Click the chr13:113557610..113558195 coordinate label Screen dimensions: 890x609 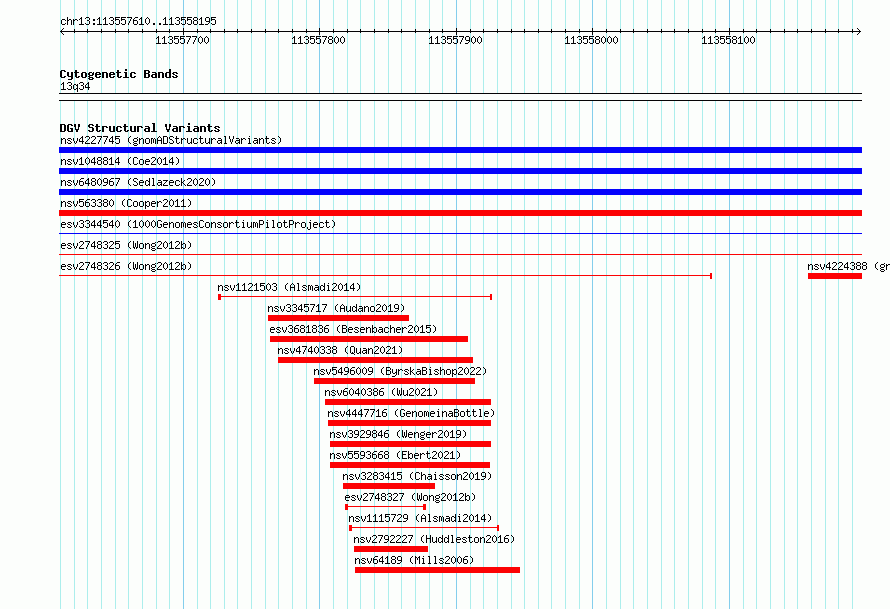click(x=138, y=21)
